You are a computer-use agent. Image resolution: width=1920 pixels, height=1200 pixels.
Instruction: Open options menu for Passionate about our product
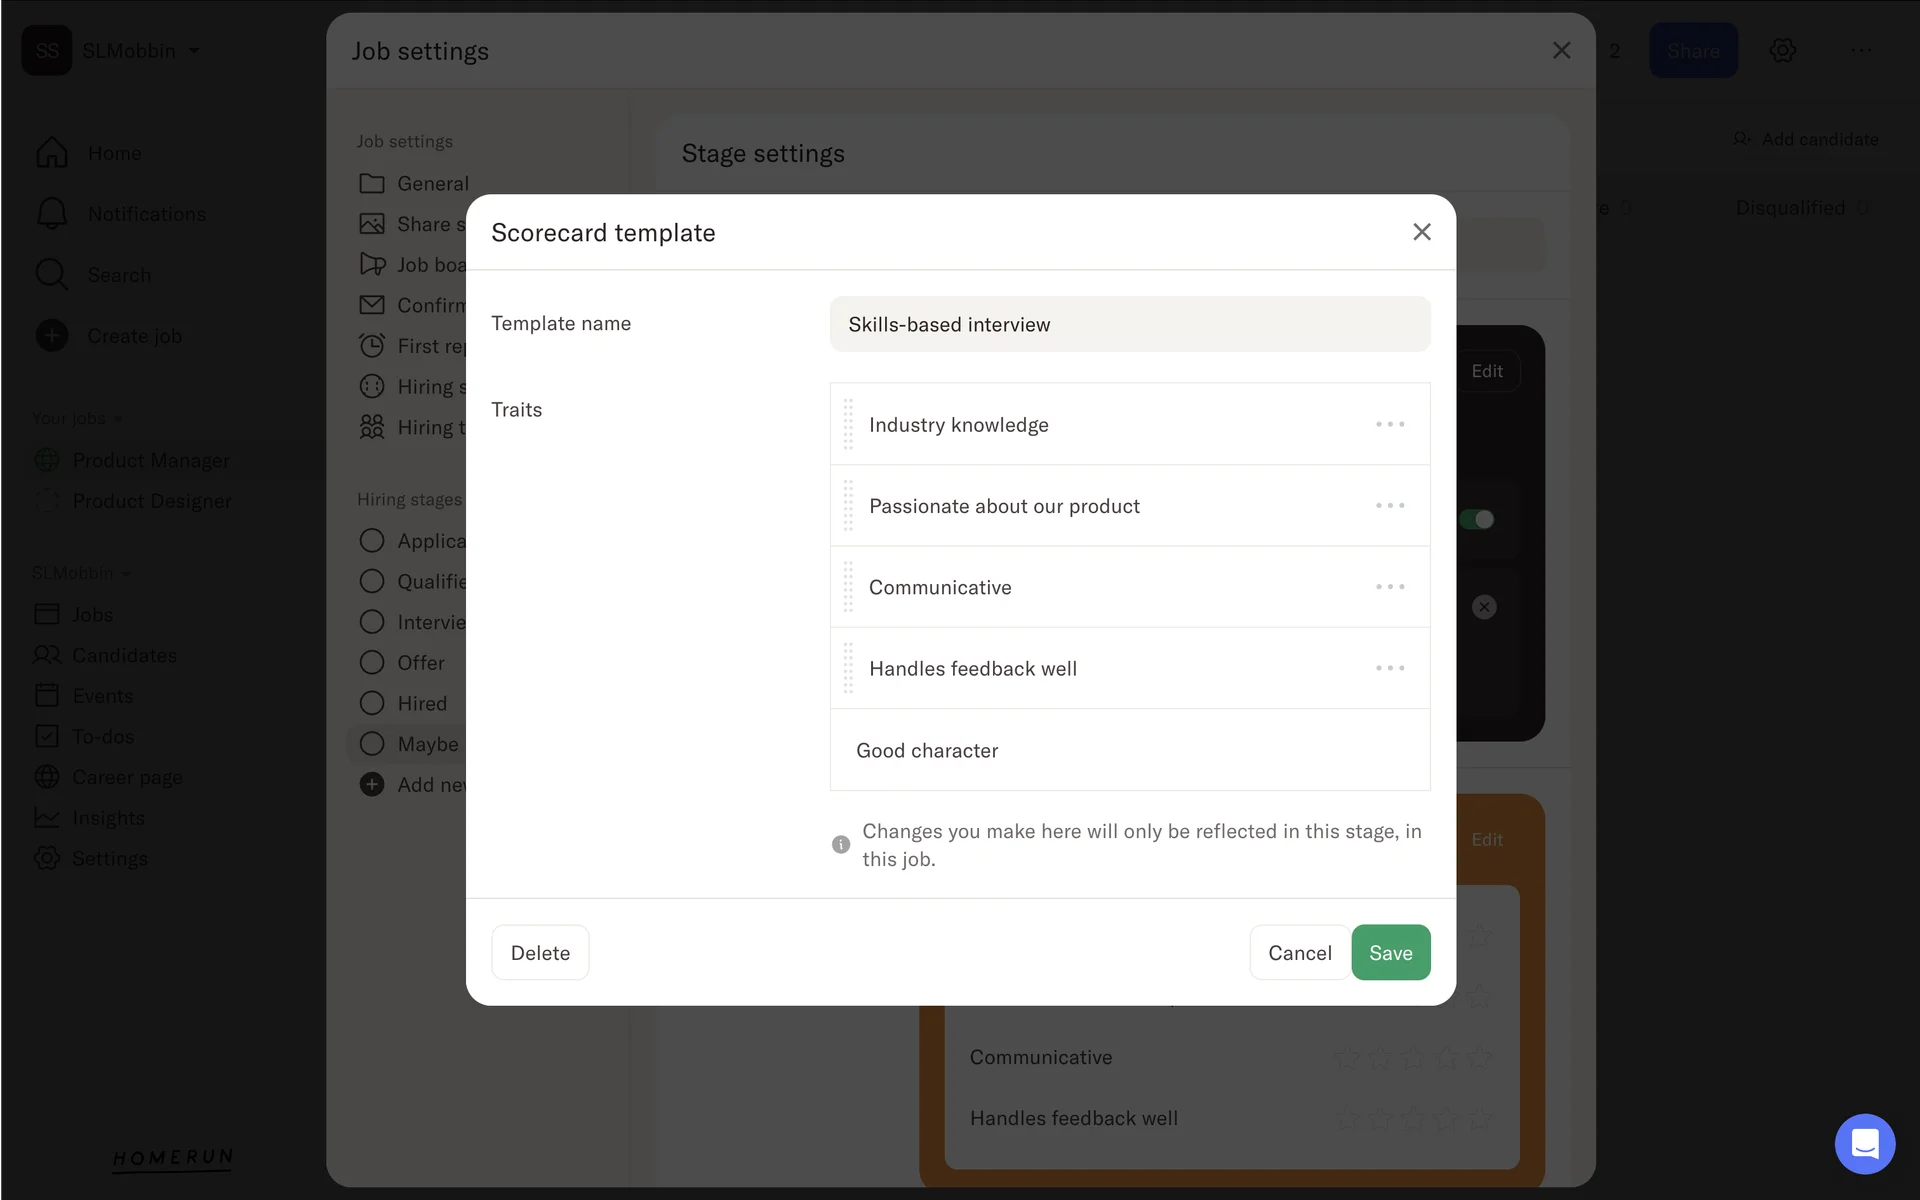click(1389, 506)
